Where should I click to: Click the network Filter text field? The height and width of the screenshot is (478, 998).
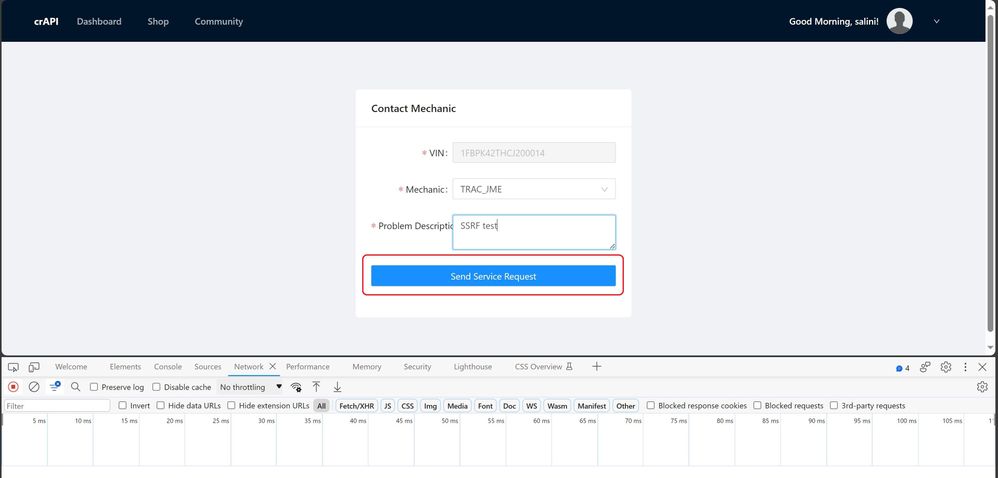click(57, 405)
